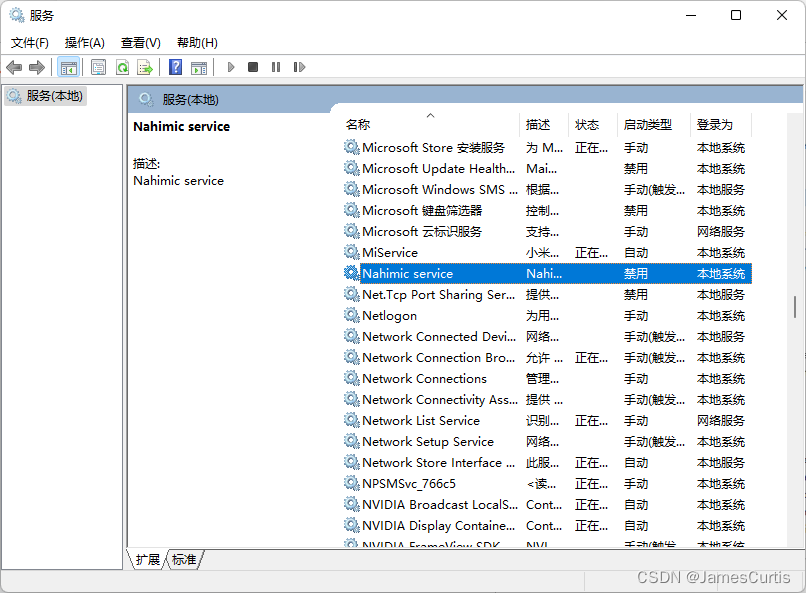806x593 pixels.
Task: Sort by the 描述 column header
Action: click(x=543, y=124)
